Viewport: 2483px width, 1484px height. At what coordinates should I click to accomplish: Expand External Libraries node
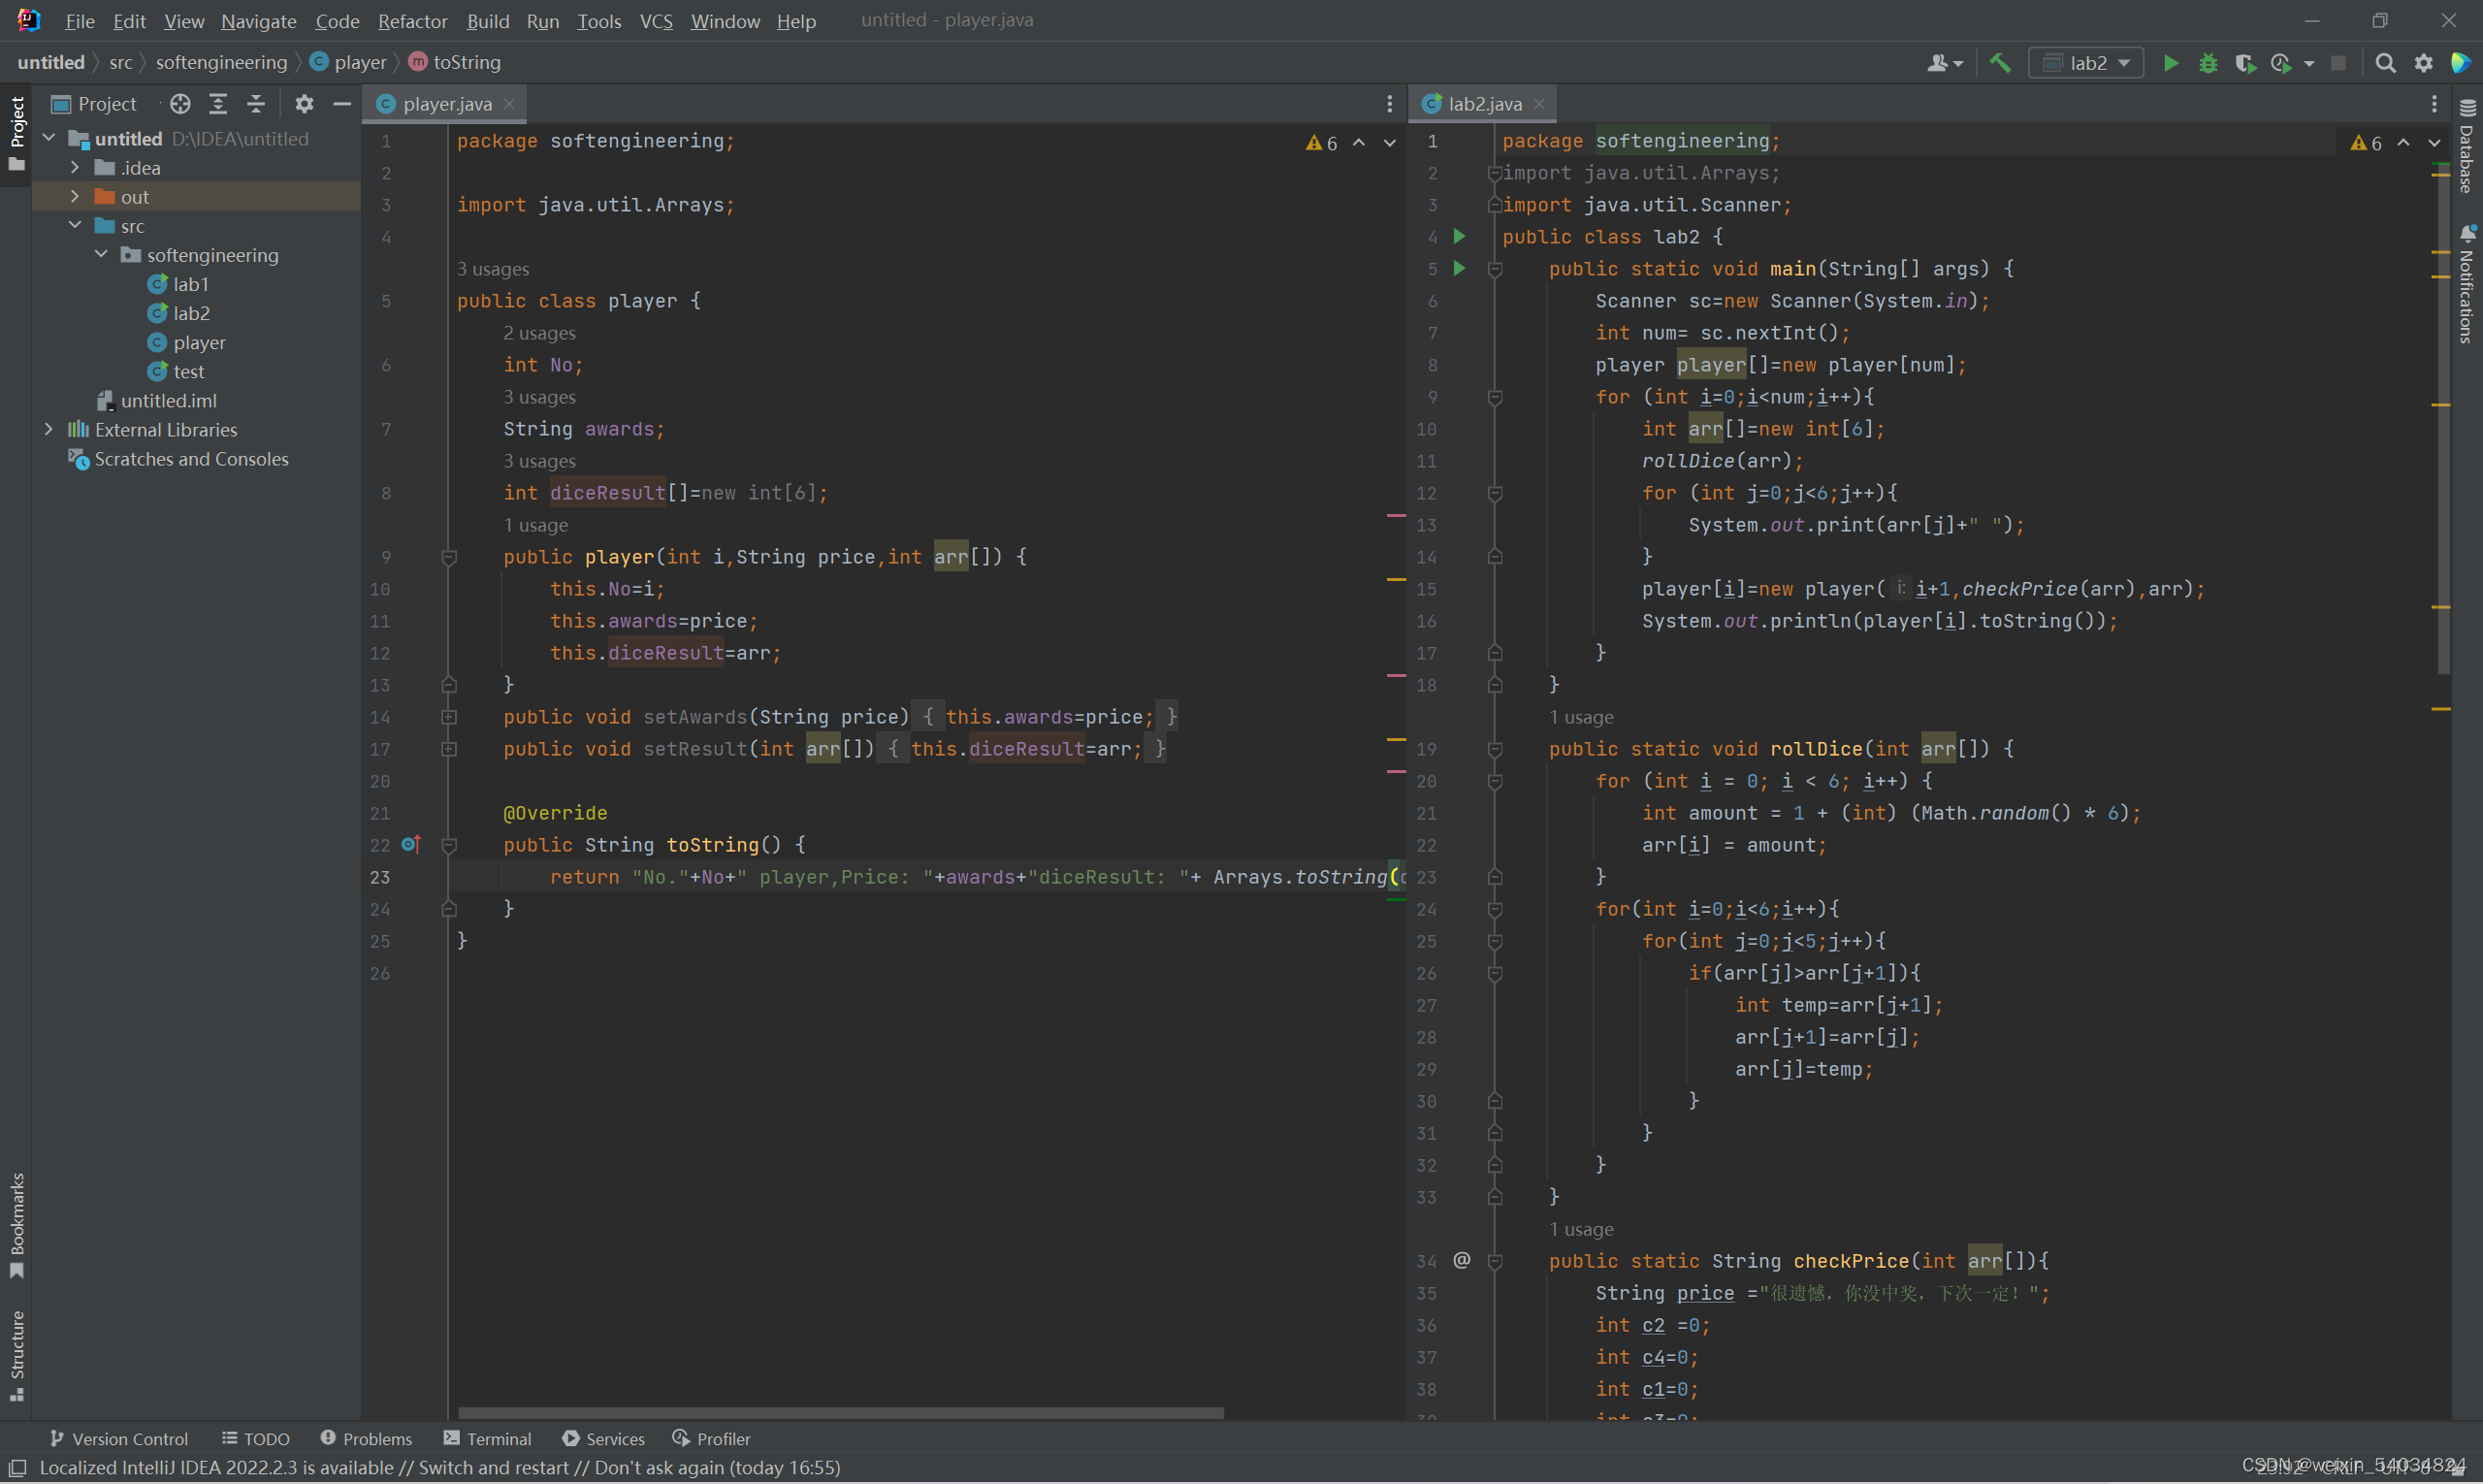(x=49, y=429)
